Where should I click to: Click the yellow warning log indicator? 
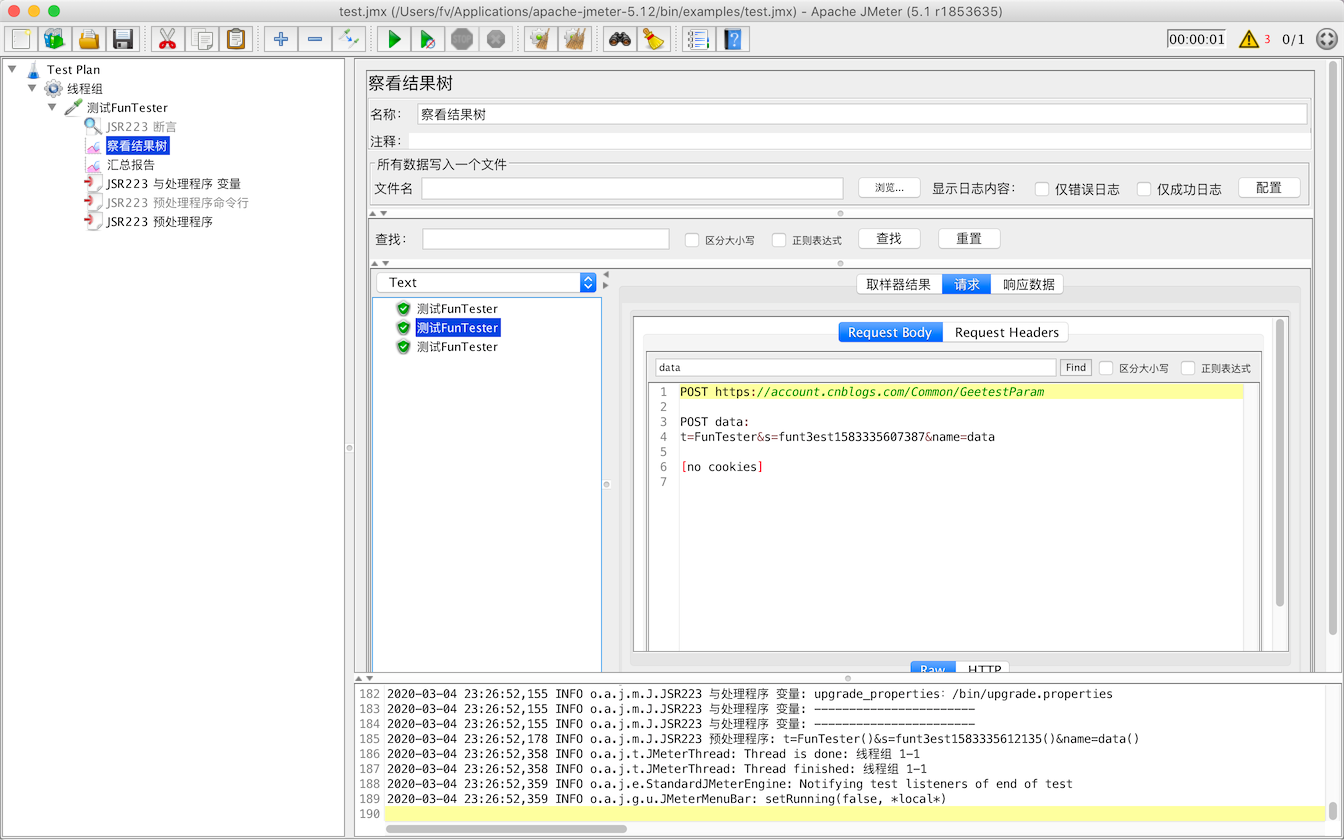pyautogui.click(x=1249, y=39)
